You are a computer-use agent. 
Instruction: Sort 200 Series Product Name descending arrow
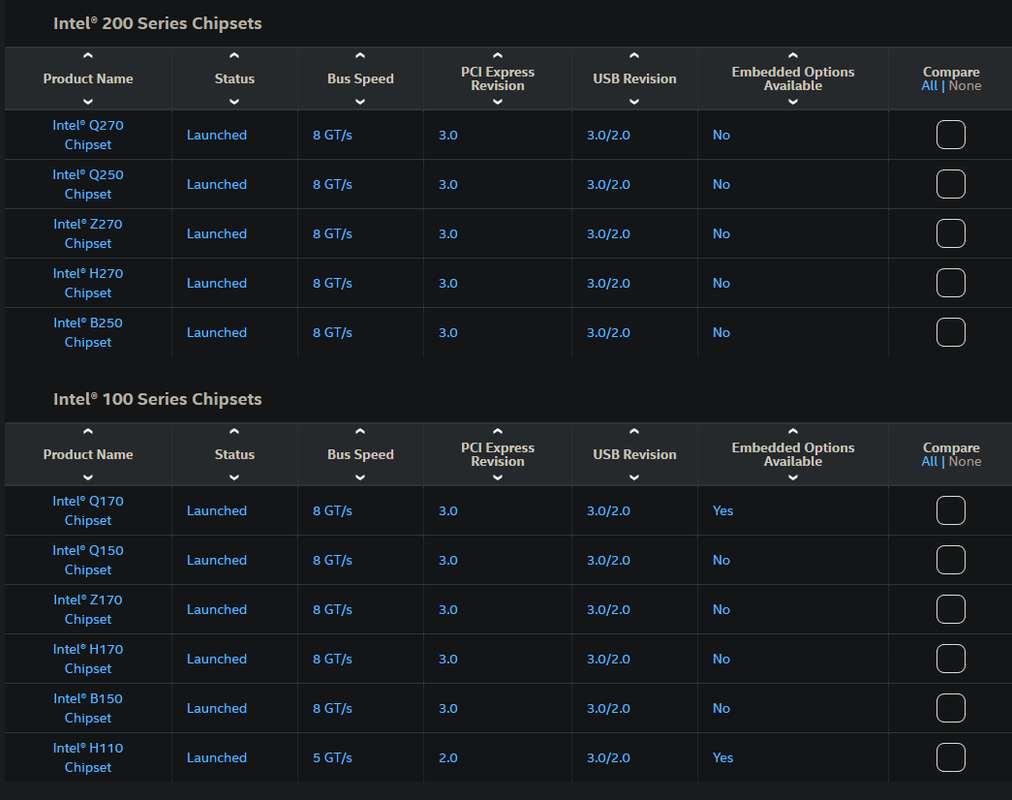pyautogui.click(x=88, y=101)
